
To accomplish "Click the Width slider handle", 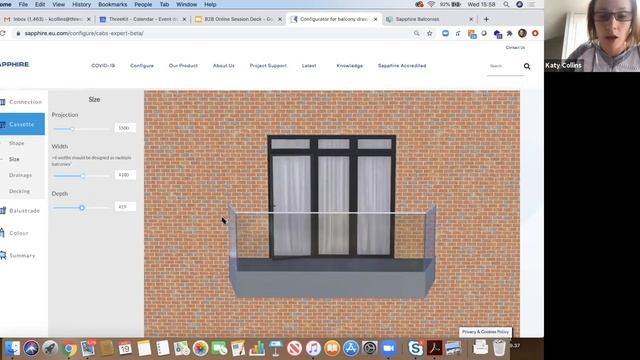I will [83, 176].
